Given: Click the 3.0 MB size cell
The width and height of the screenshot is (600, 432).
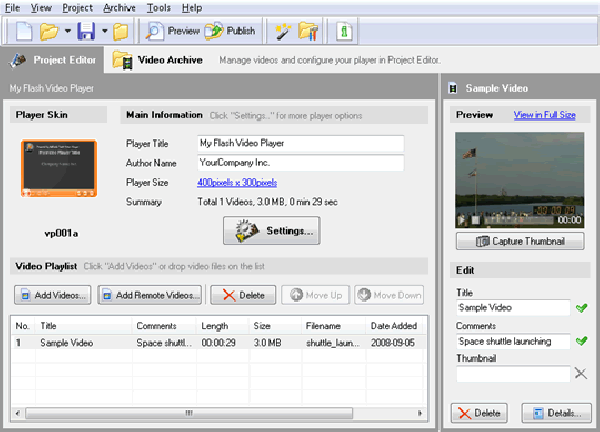Looking at the screenshot, I should pyautogui.click(x=267, y=343).
